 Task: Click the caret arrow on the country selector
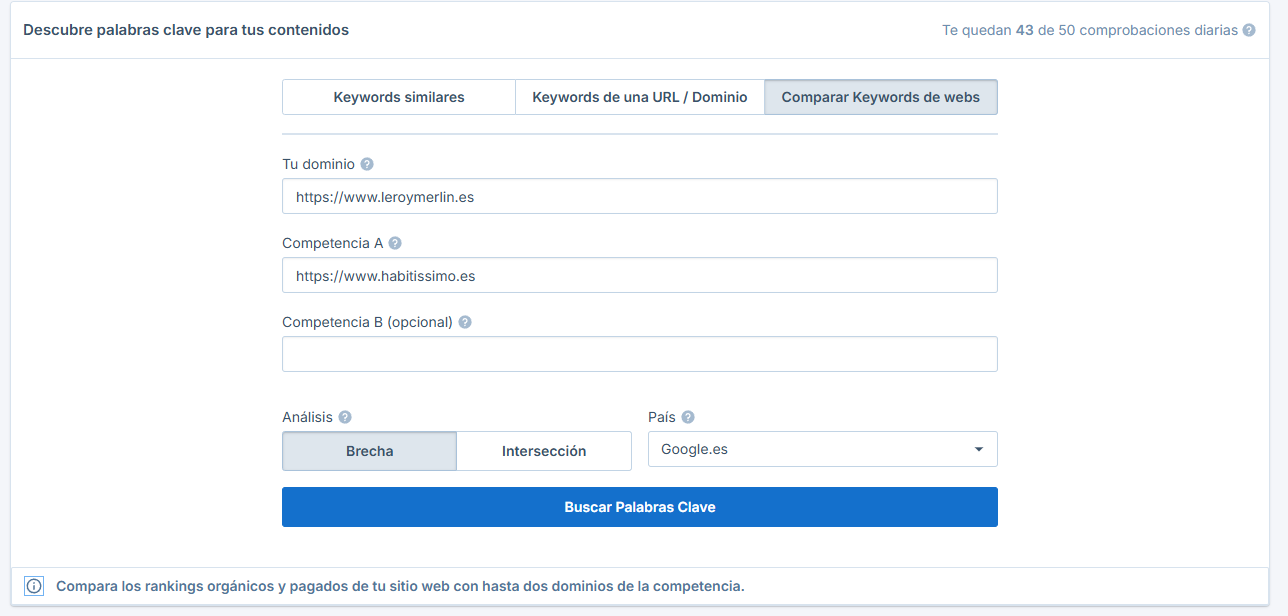coord(978,449)
